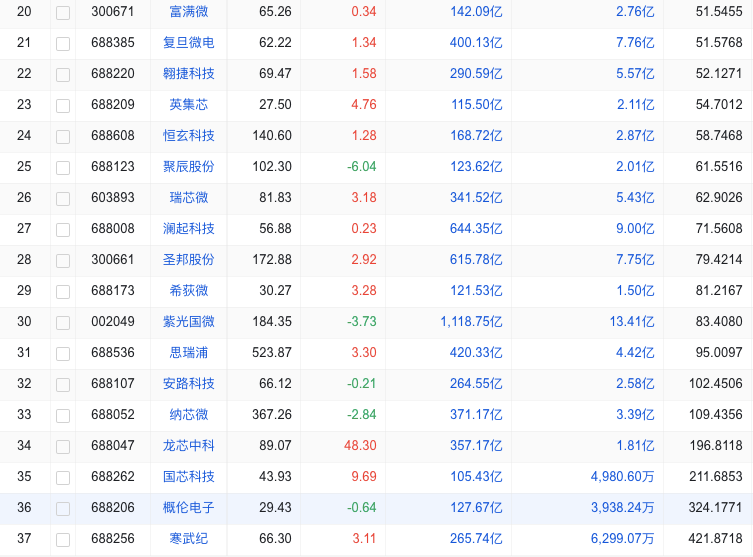Click profit value 4,980.60万
This screenshot has width=753, height=557.
[622, 476]
